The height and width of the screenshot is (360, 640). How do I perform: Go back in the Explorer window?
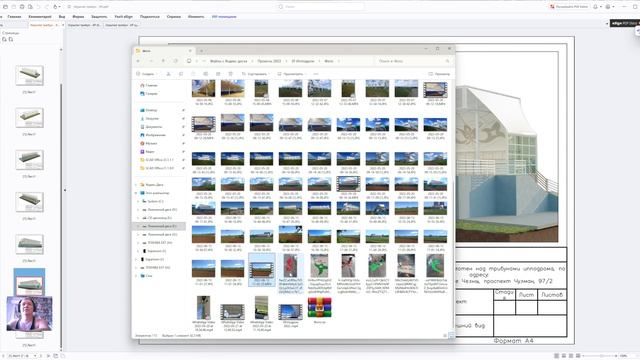pyautogui.click(x=138, y=61)
